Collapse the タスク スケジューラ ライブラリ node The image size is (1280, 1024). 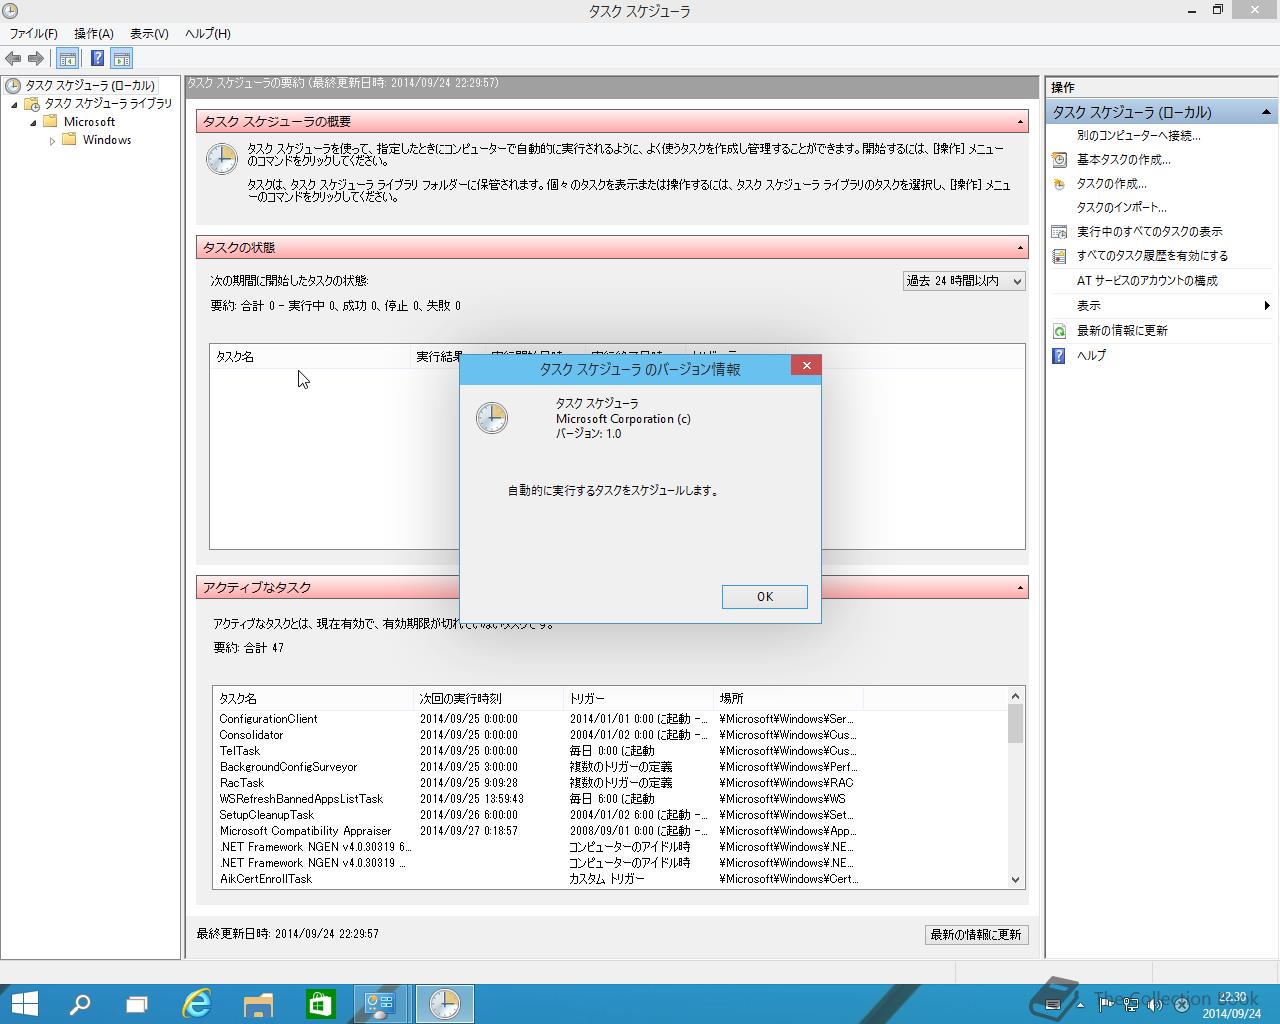(14, 104)
